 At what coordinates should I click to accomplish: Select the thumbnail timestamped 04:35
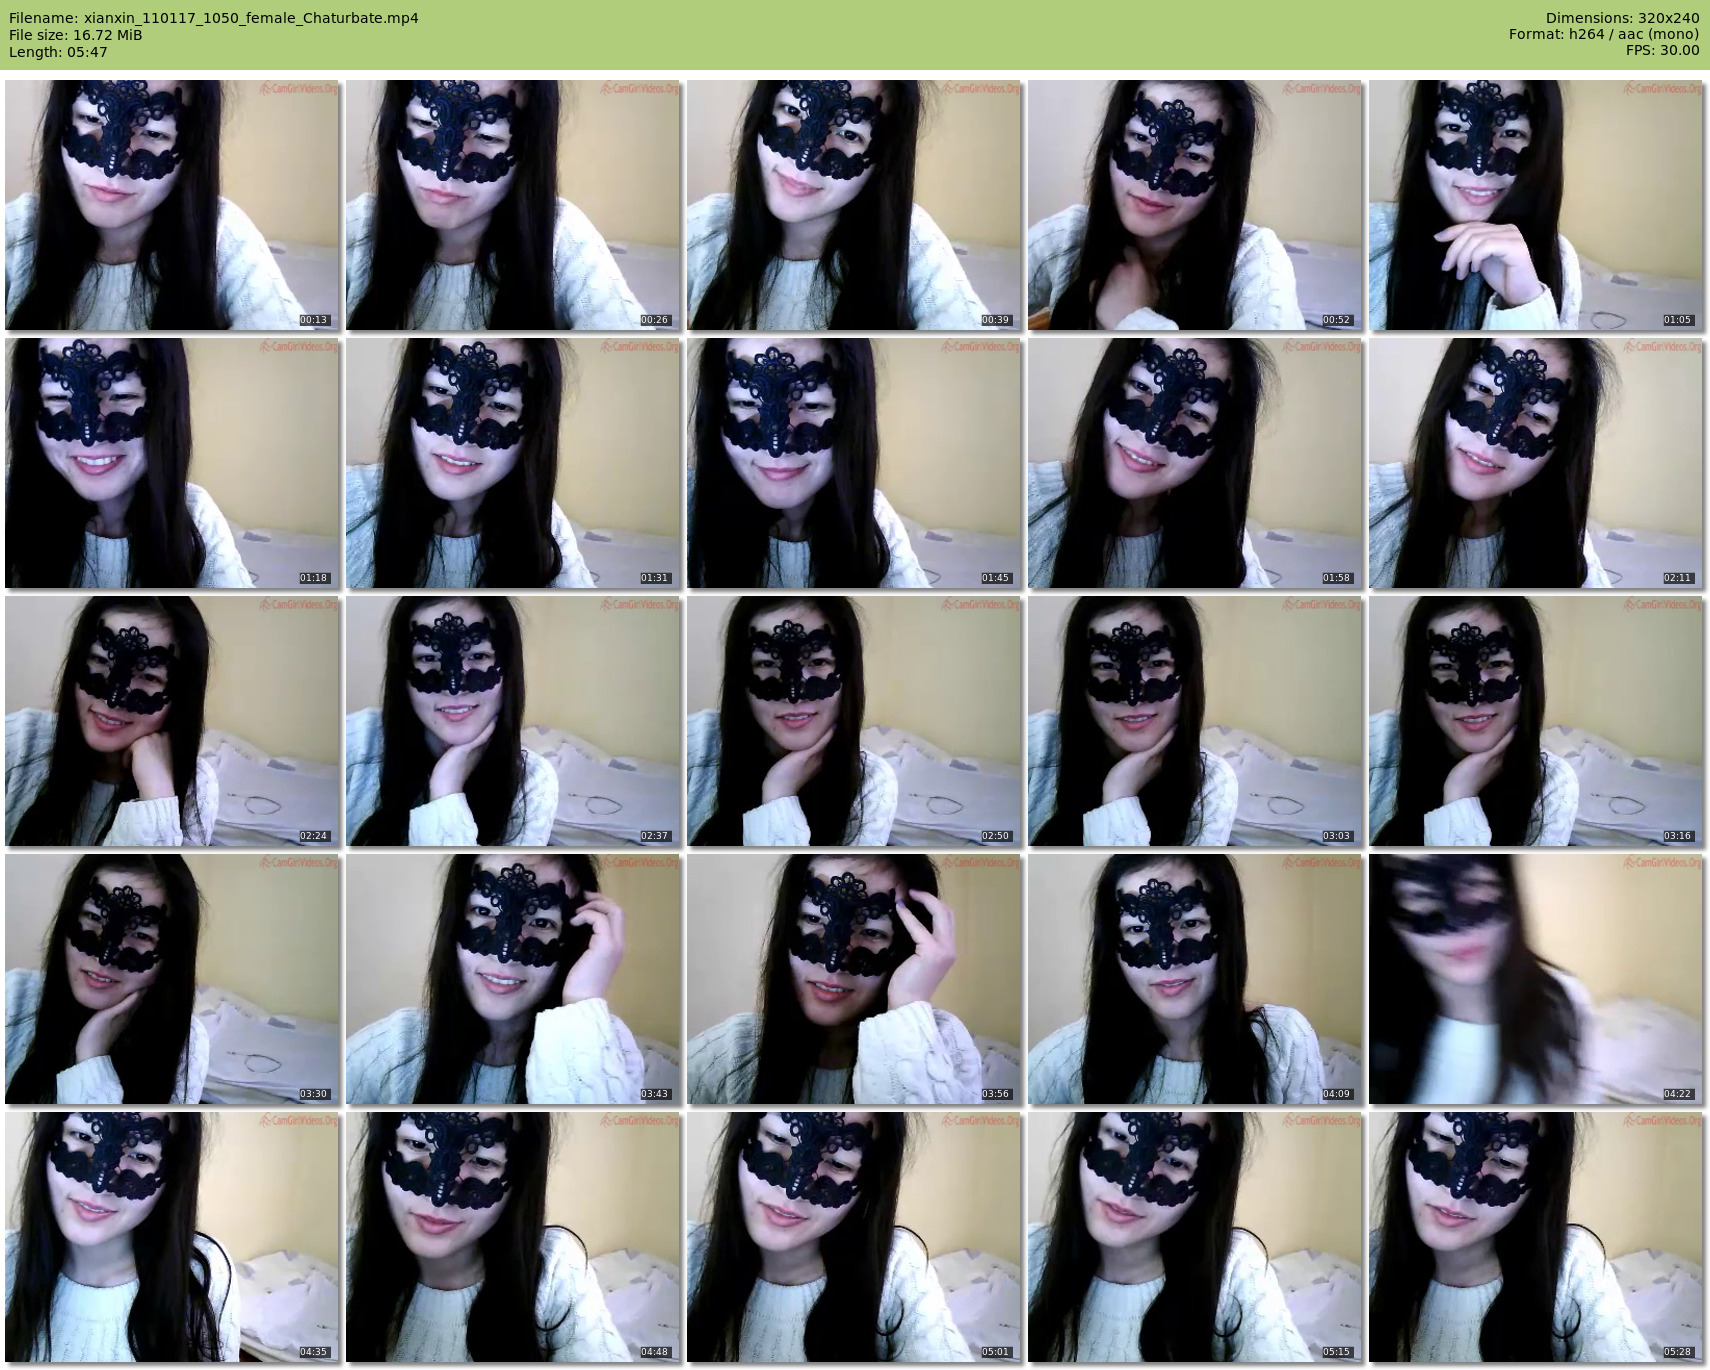click(x=172, y=1237)
